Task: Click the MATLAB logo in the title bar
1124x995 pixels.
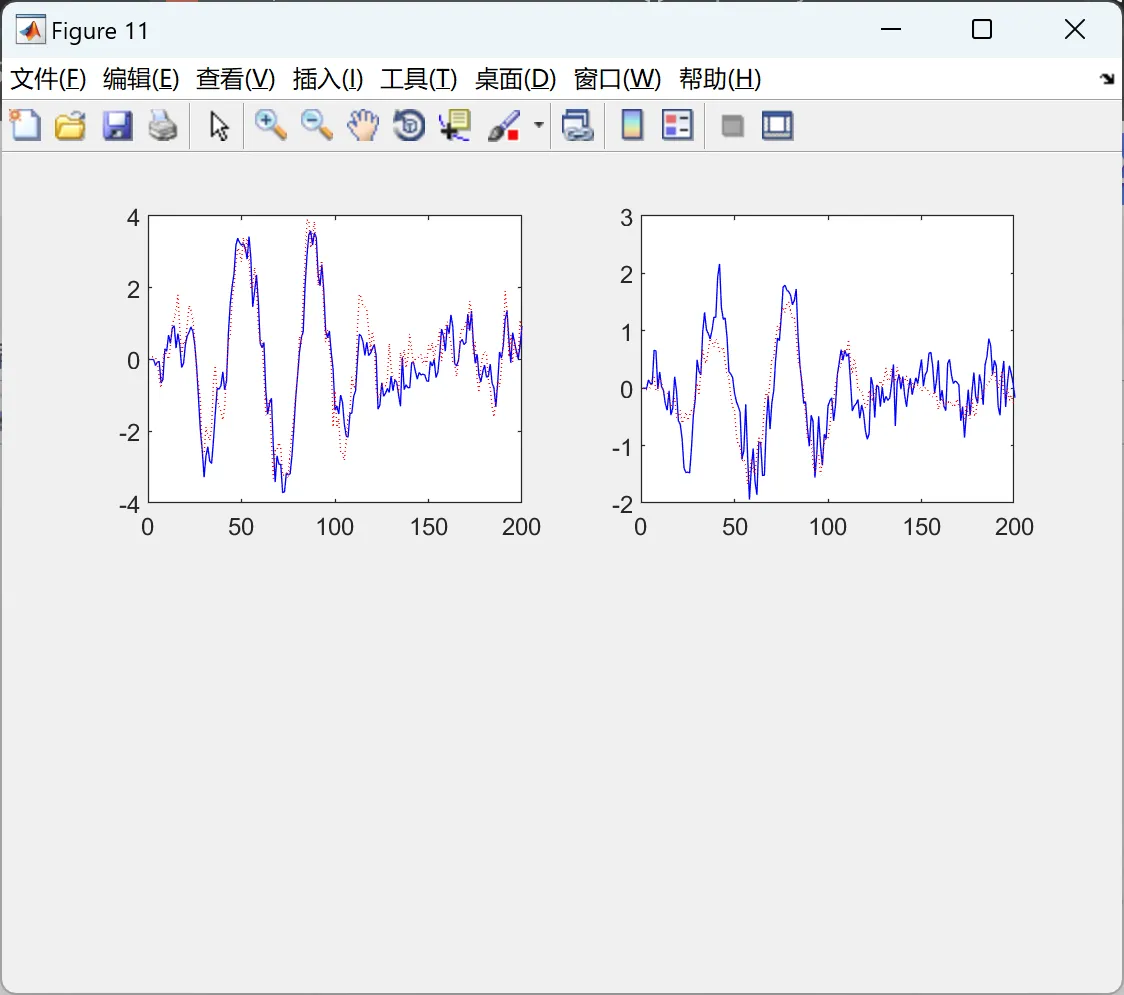Action: [x=30, y=30]
